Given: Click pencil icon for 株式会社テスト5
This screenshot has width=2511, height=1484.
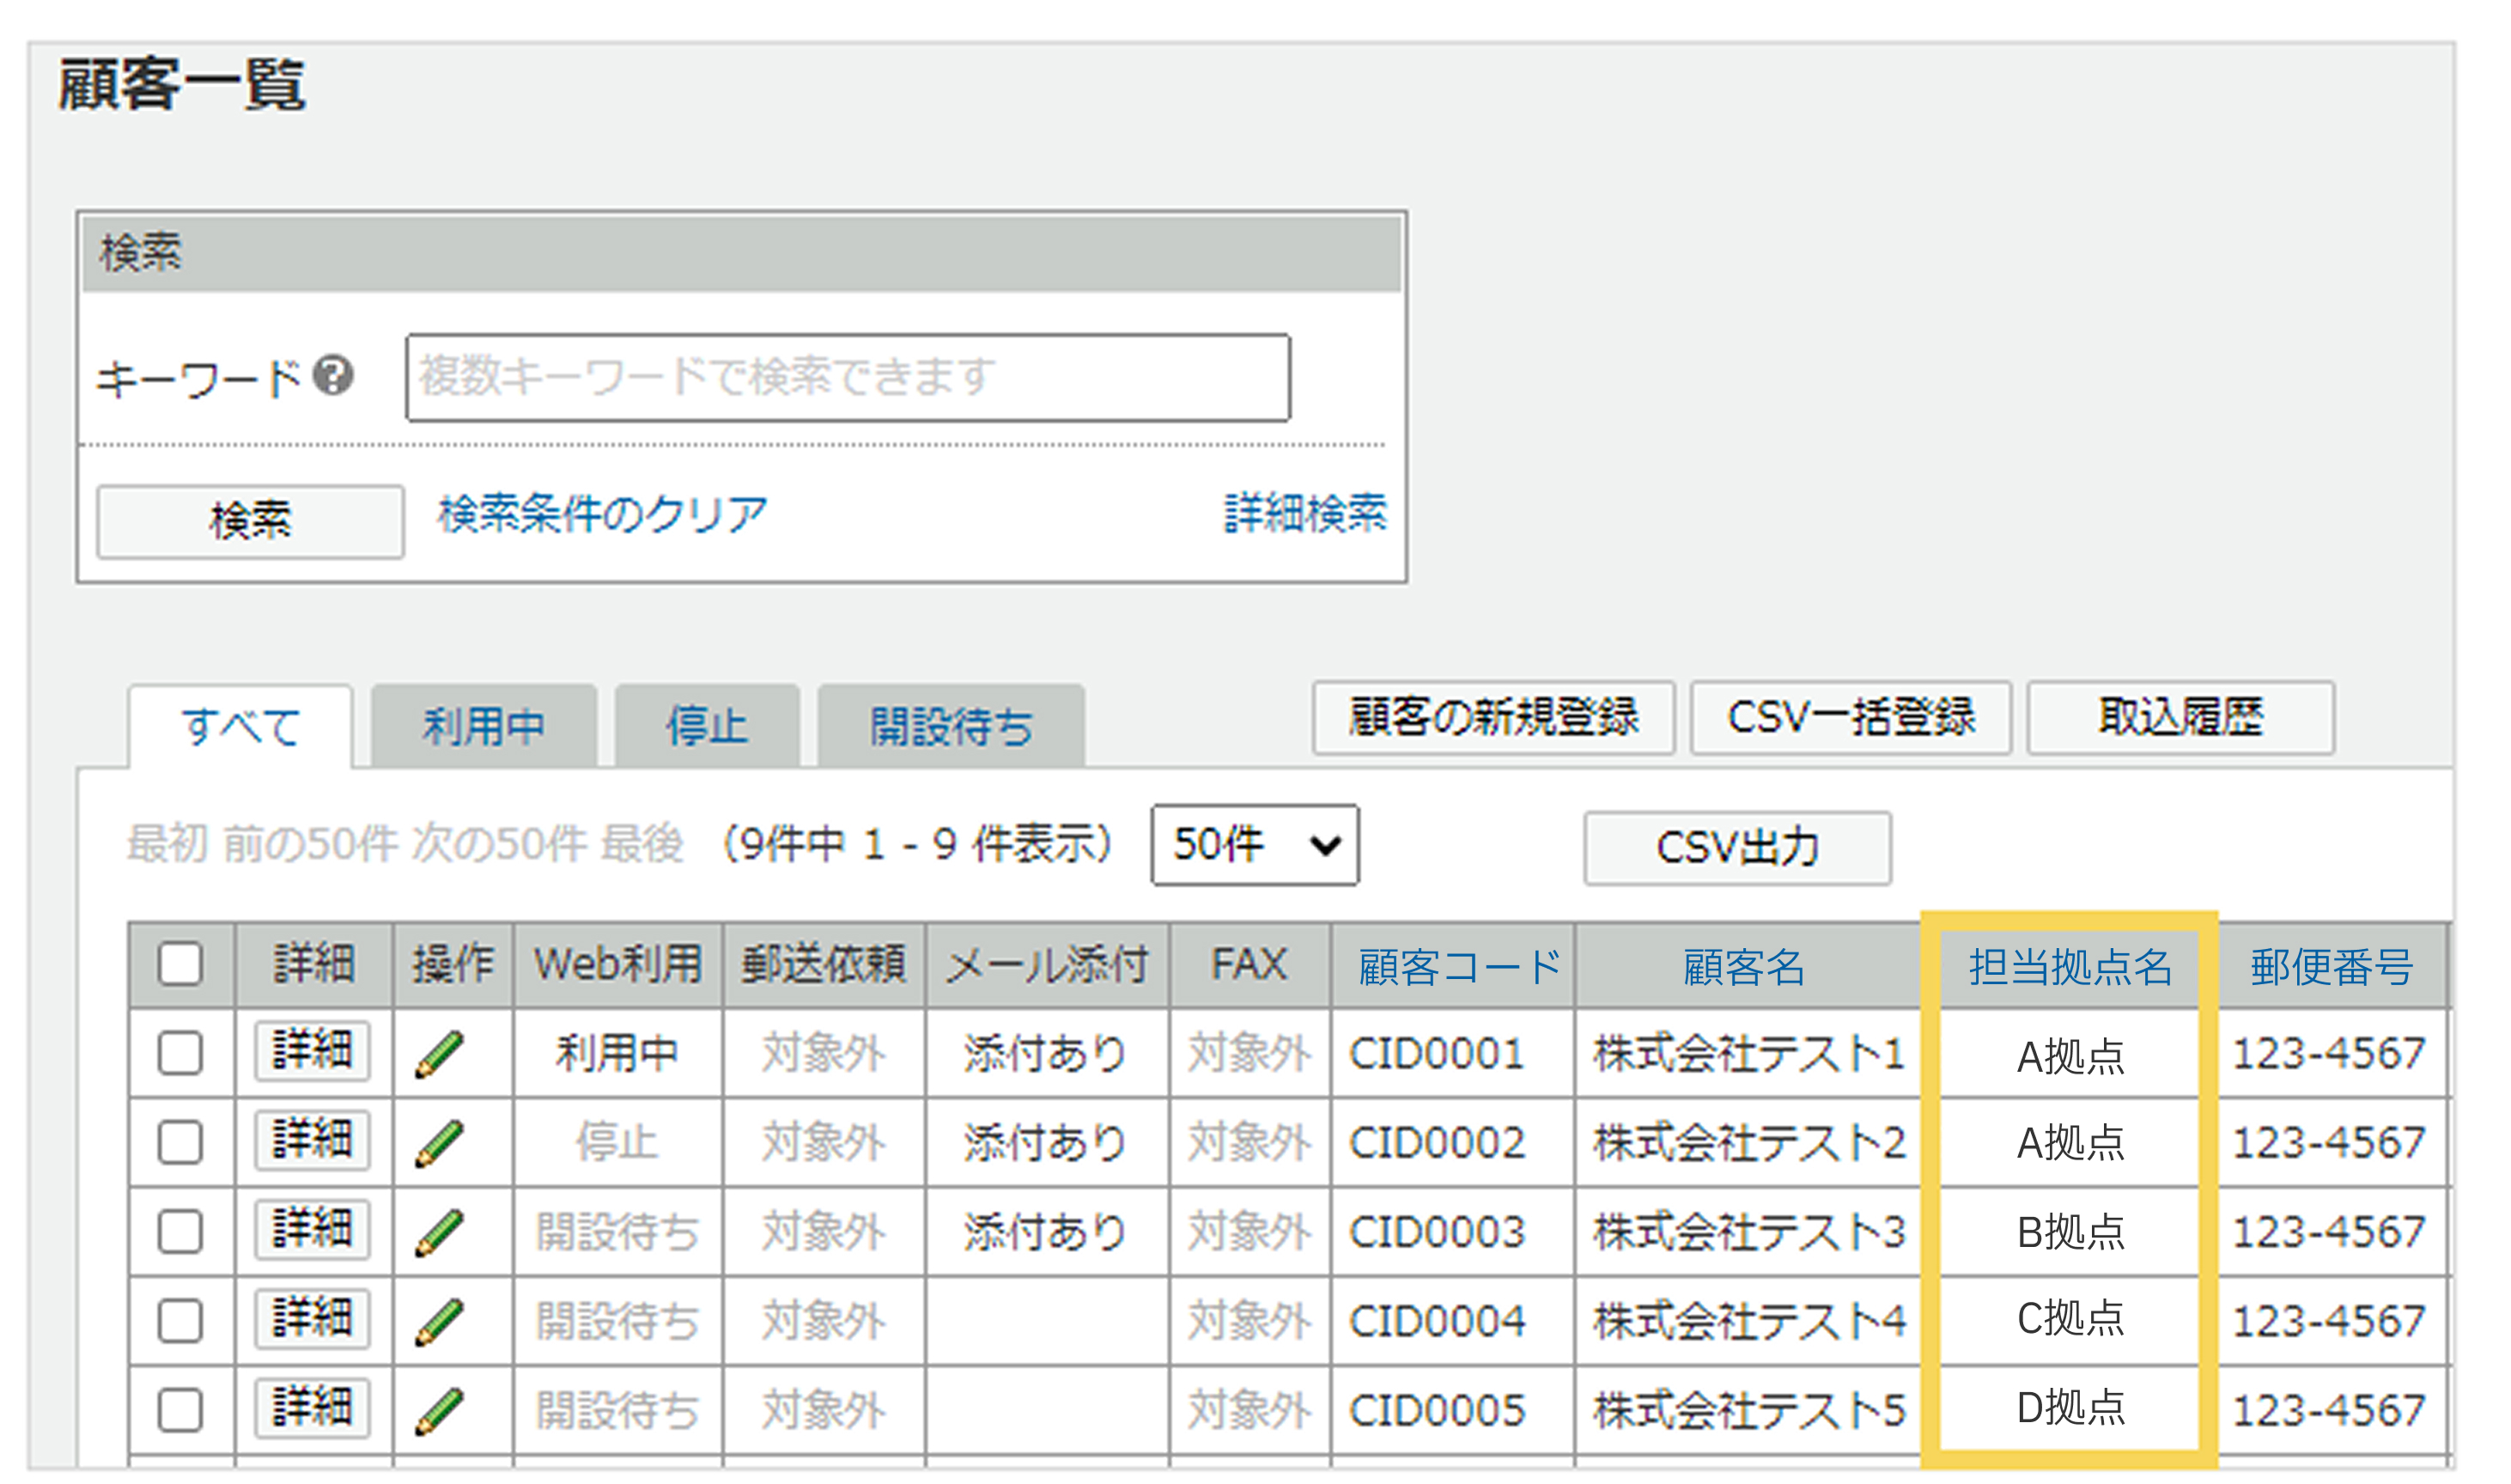Looking at the screenshot, I should click(439, 1410).
